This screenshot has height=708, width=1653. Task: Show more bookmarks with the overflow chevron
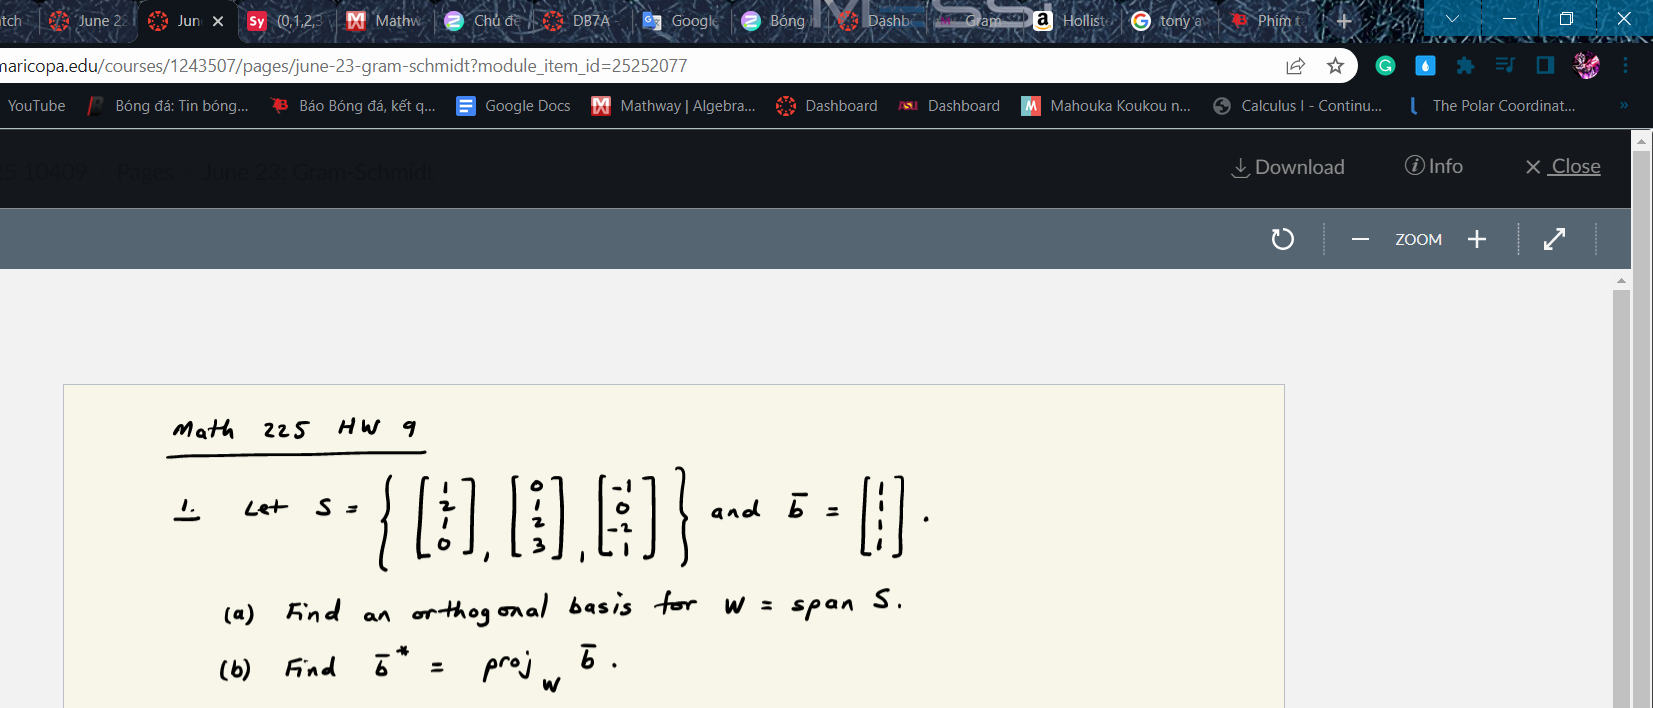pyautogui.click(x=1623, y=105)
